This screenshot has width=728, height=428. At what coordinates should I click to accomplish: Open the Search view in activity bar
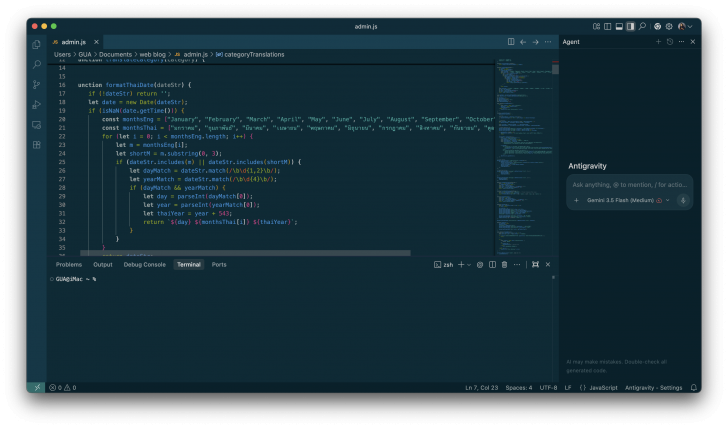(37, 65)
